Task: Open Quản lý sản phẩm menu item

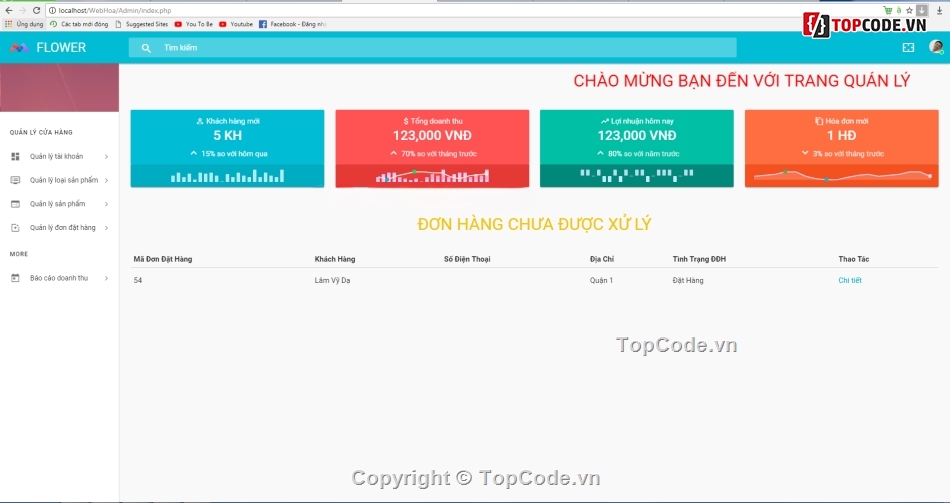Action: [x=59, y=204]
